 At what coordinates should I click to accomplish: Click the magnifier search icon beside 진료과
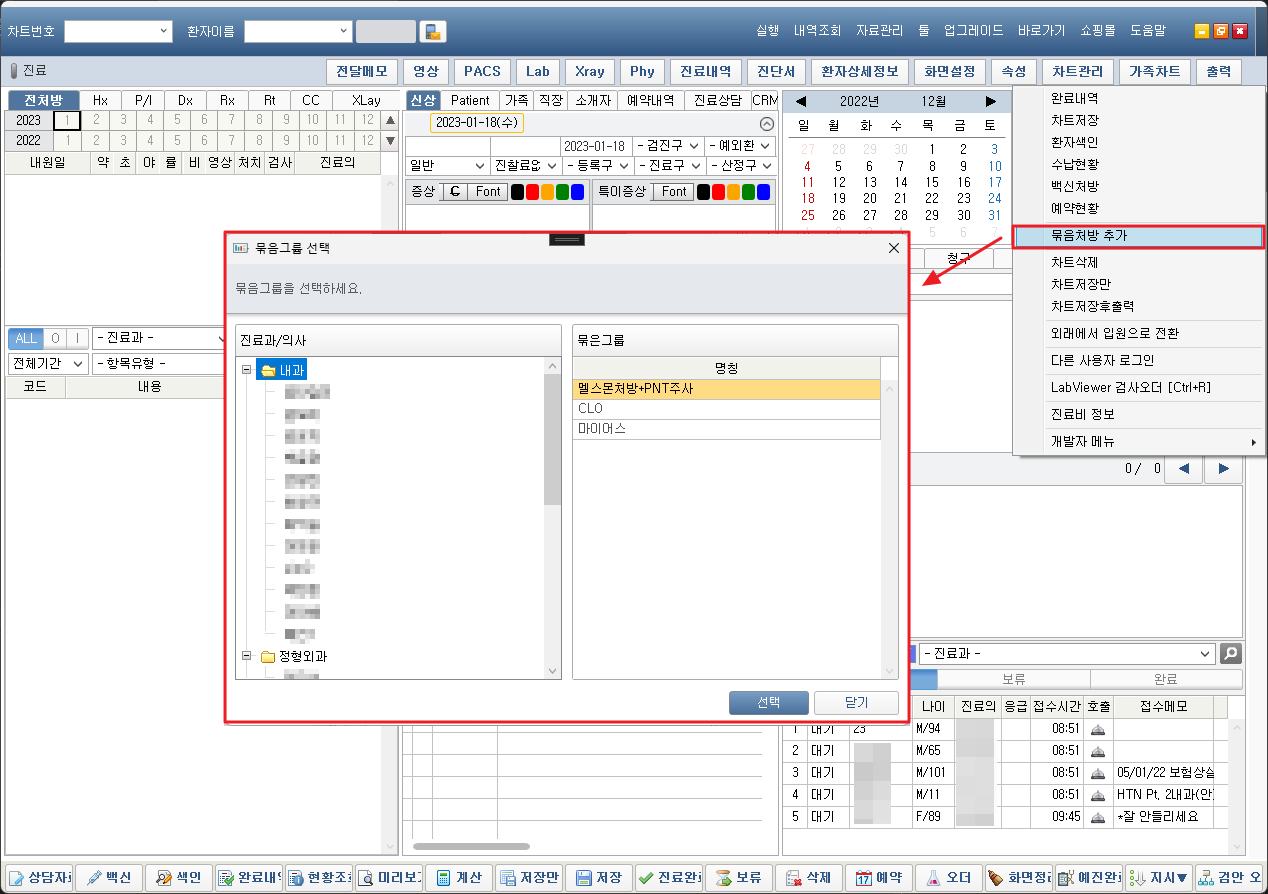pyautogui.click(x=1231, y=654)
